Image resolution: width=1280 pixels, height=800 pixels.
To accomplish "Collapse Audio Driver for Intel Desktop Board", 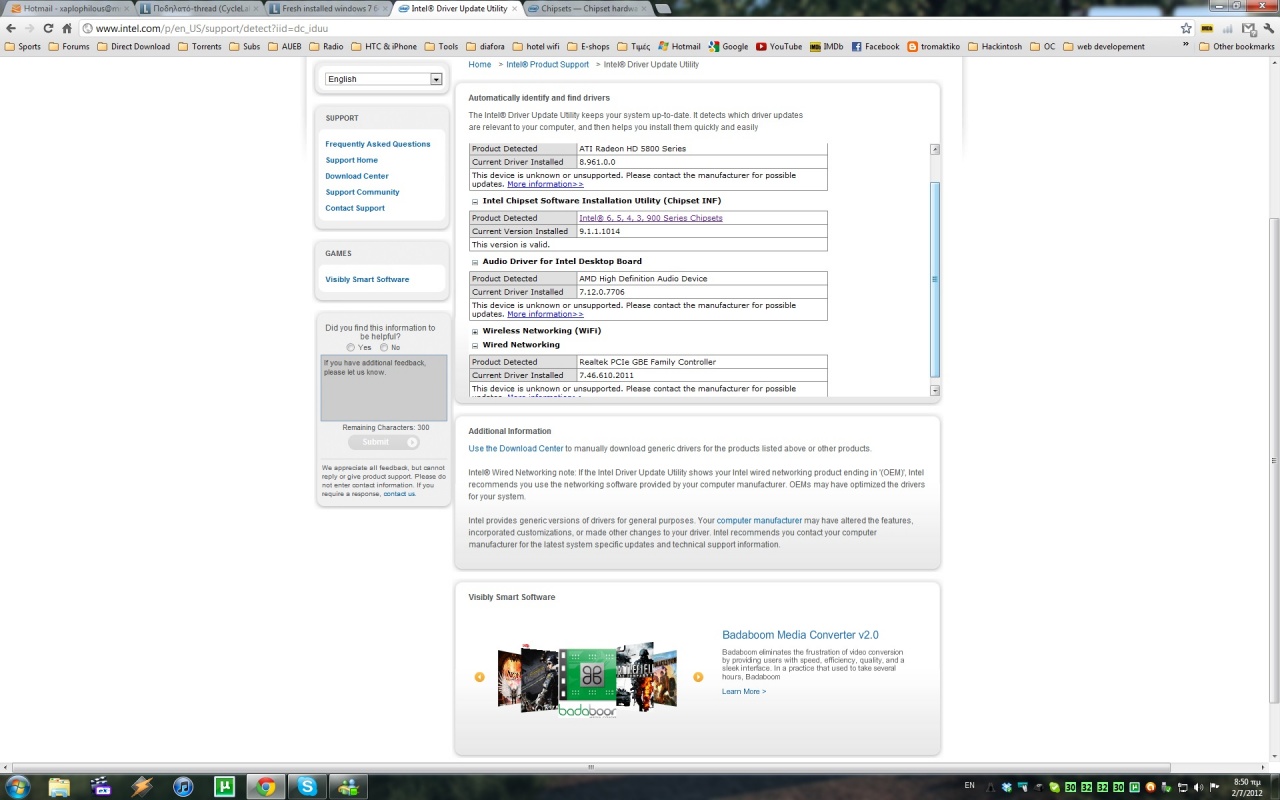I will click(475, 262).
